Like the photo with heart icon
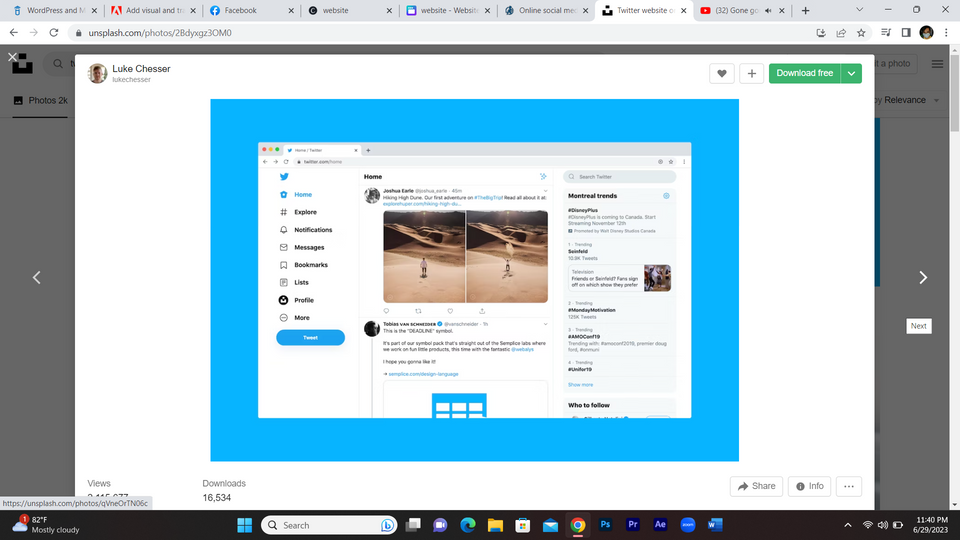This screenshot has height=540, width=960. coord(720,73)
